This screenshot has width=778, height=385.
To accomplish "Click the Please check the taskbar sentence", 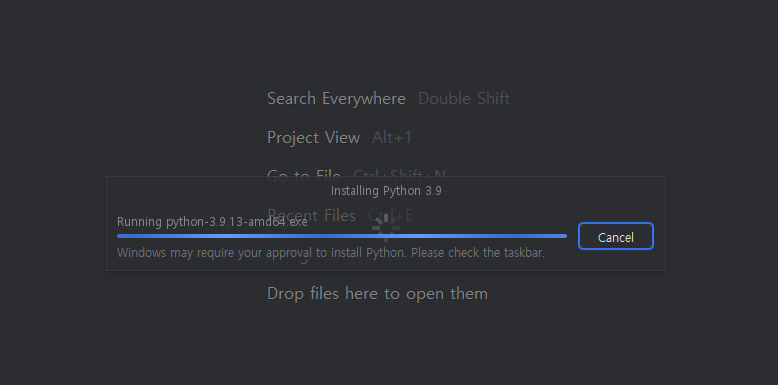I will pyautogui.click(x=478, y=253).
